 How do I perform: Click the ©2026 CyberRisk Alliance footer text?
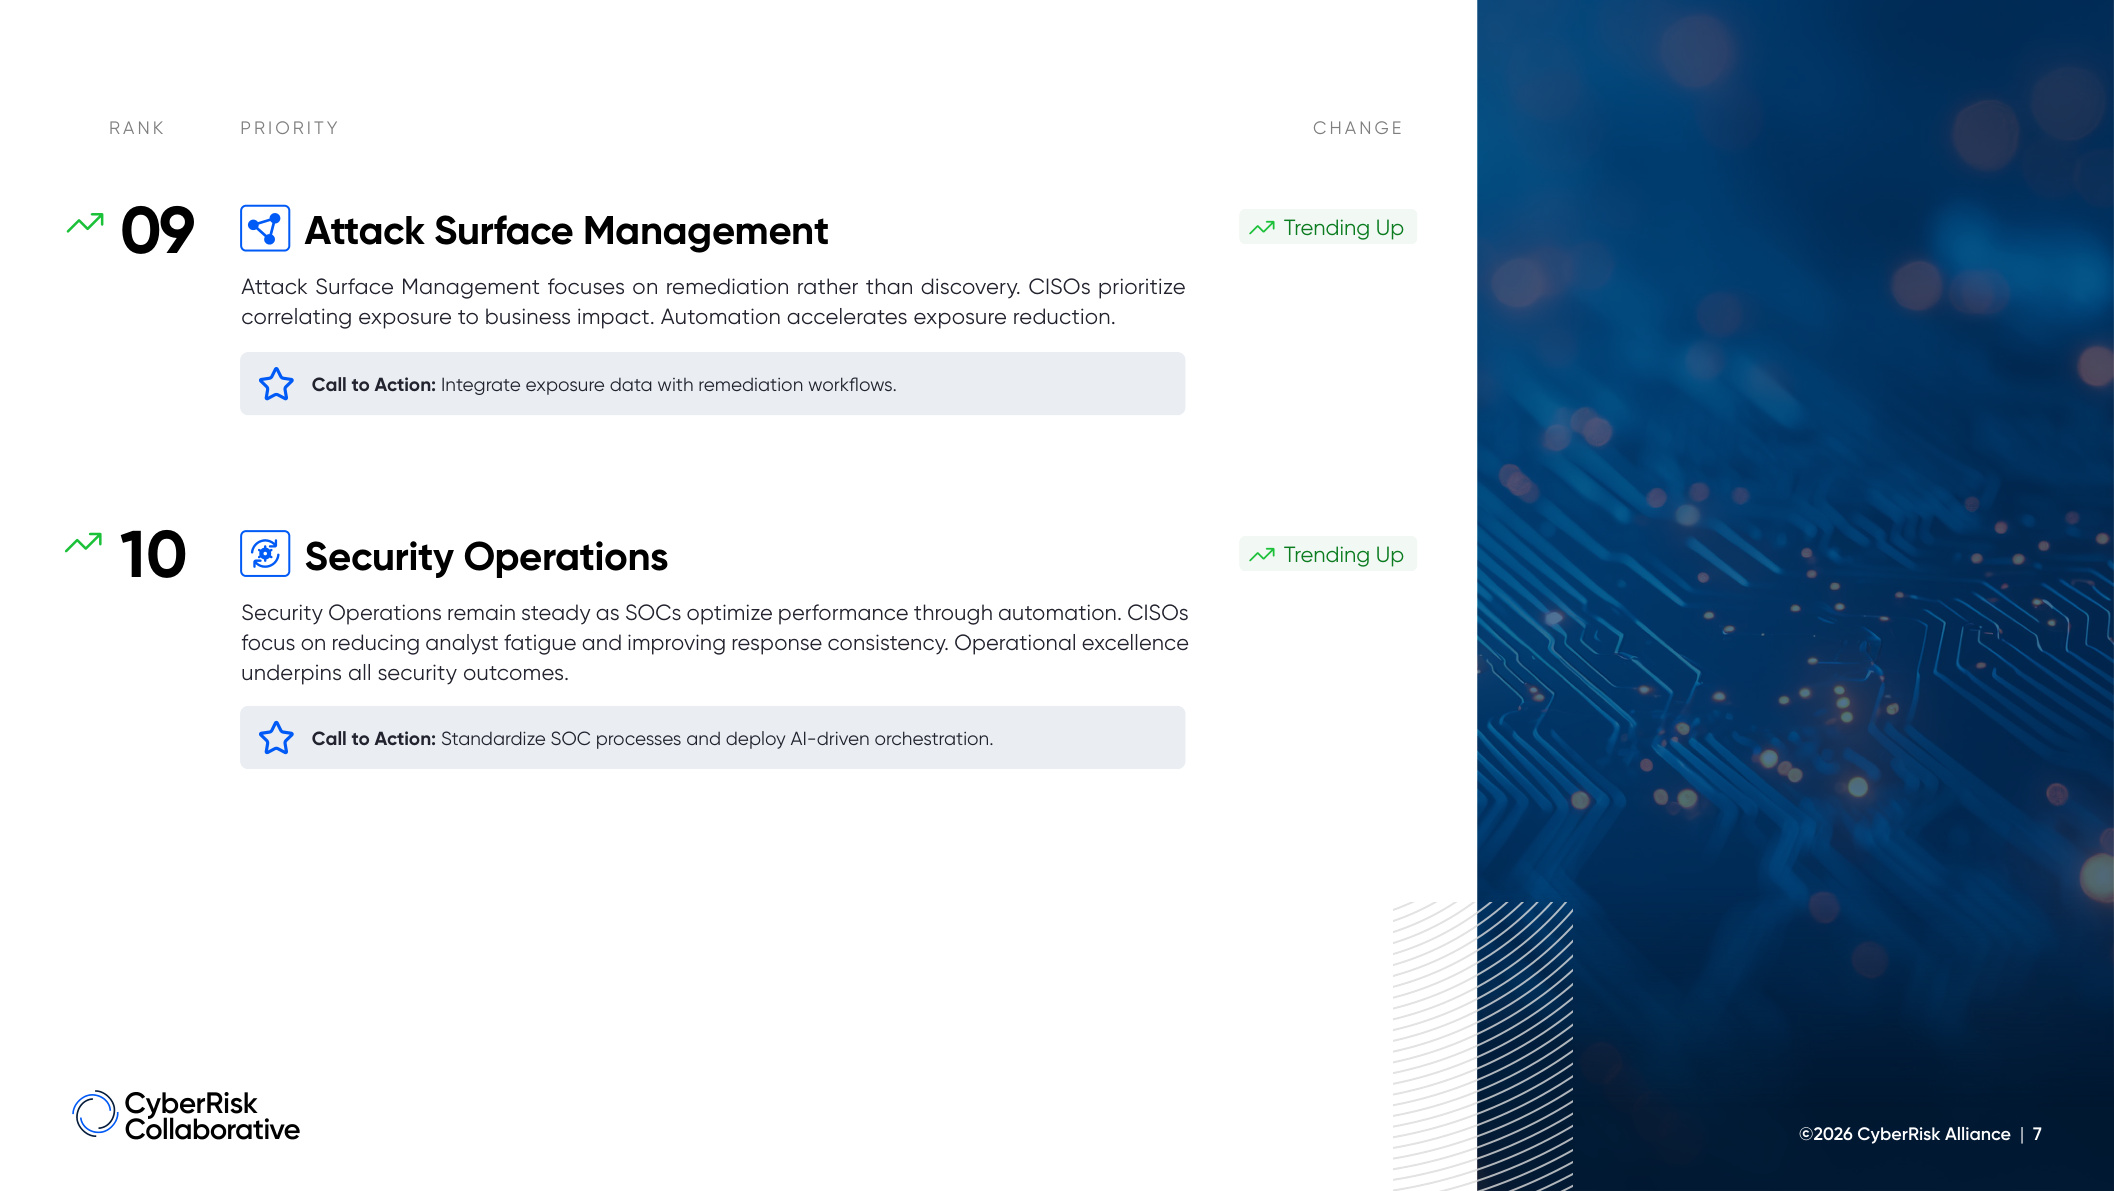tap(1904, 1134)
